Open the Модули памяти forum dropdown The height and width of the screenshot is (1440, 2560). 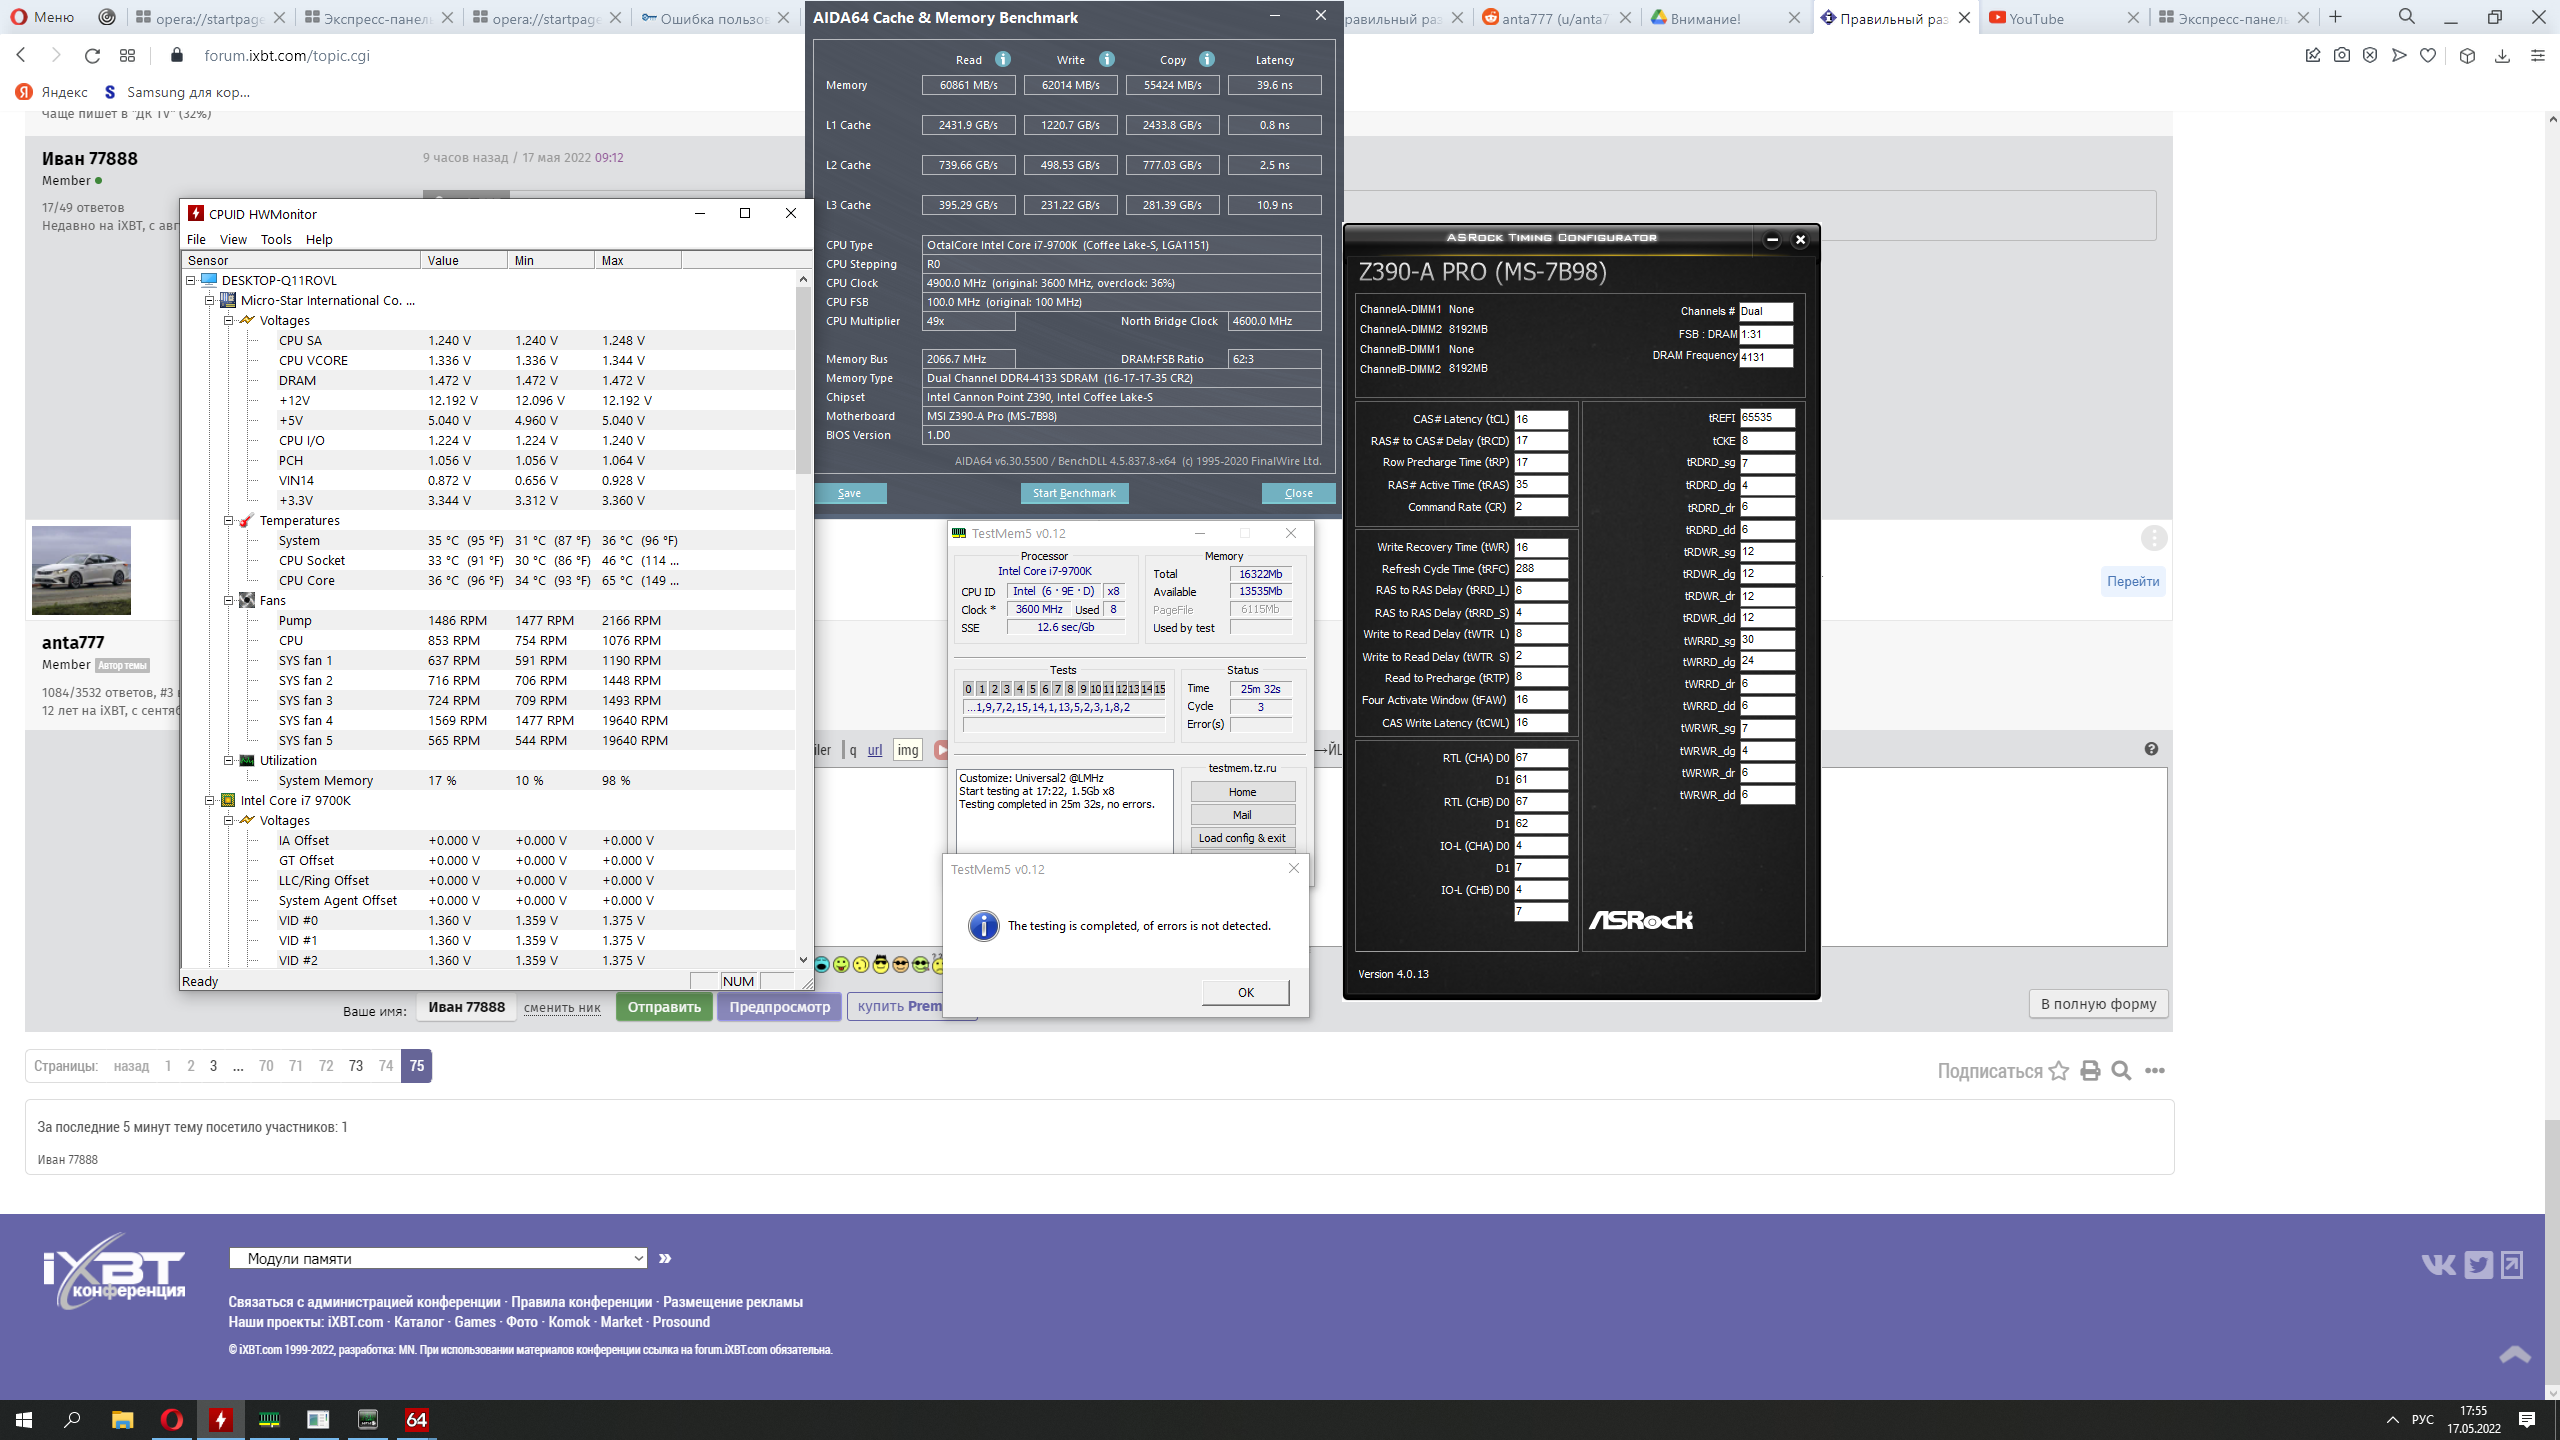438,1258
